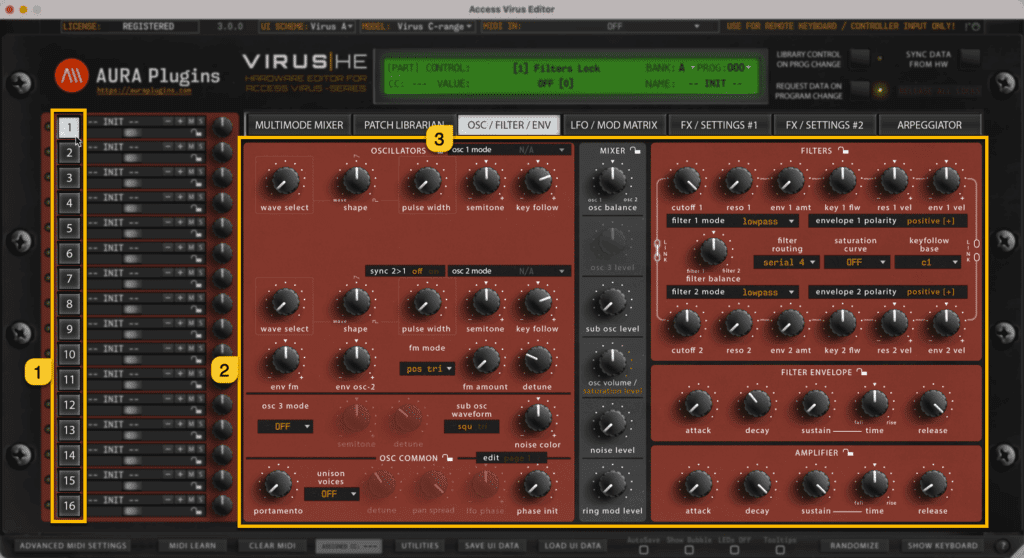This screenshot has width=1024, height=558.
Task: Click the help question mark icon
Action: (x=1004, y=546)
